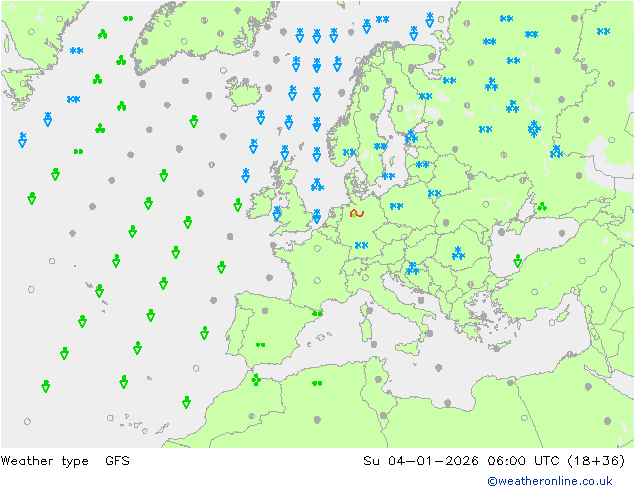This screenshot has width=634, height=490.
Task: Click the gray cloud dot over Tunisia
Action: pyautogui.click(x=378, y=379)
